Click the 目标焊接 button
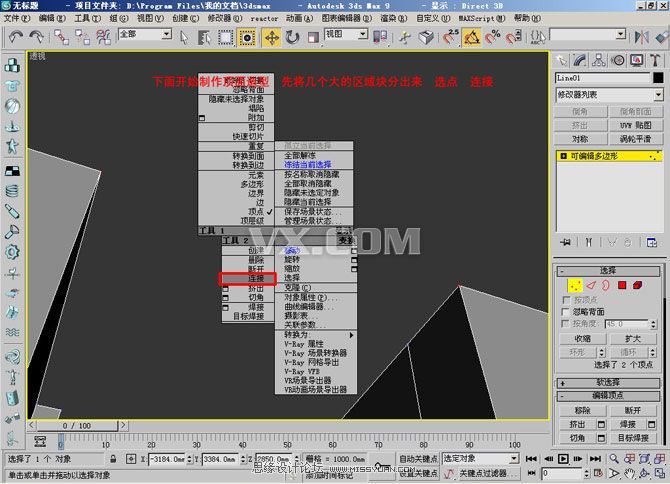This screenshot has height=484, width=670. click(x=632, y=437)
